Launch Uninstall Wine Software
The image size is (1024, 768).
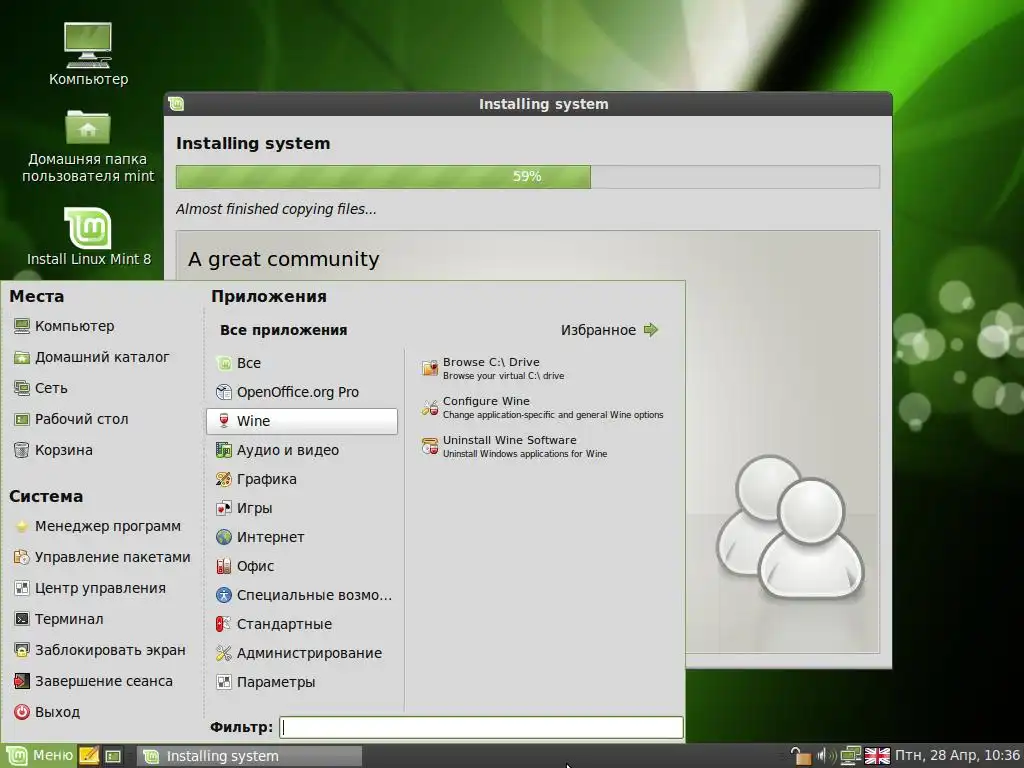514,447
